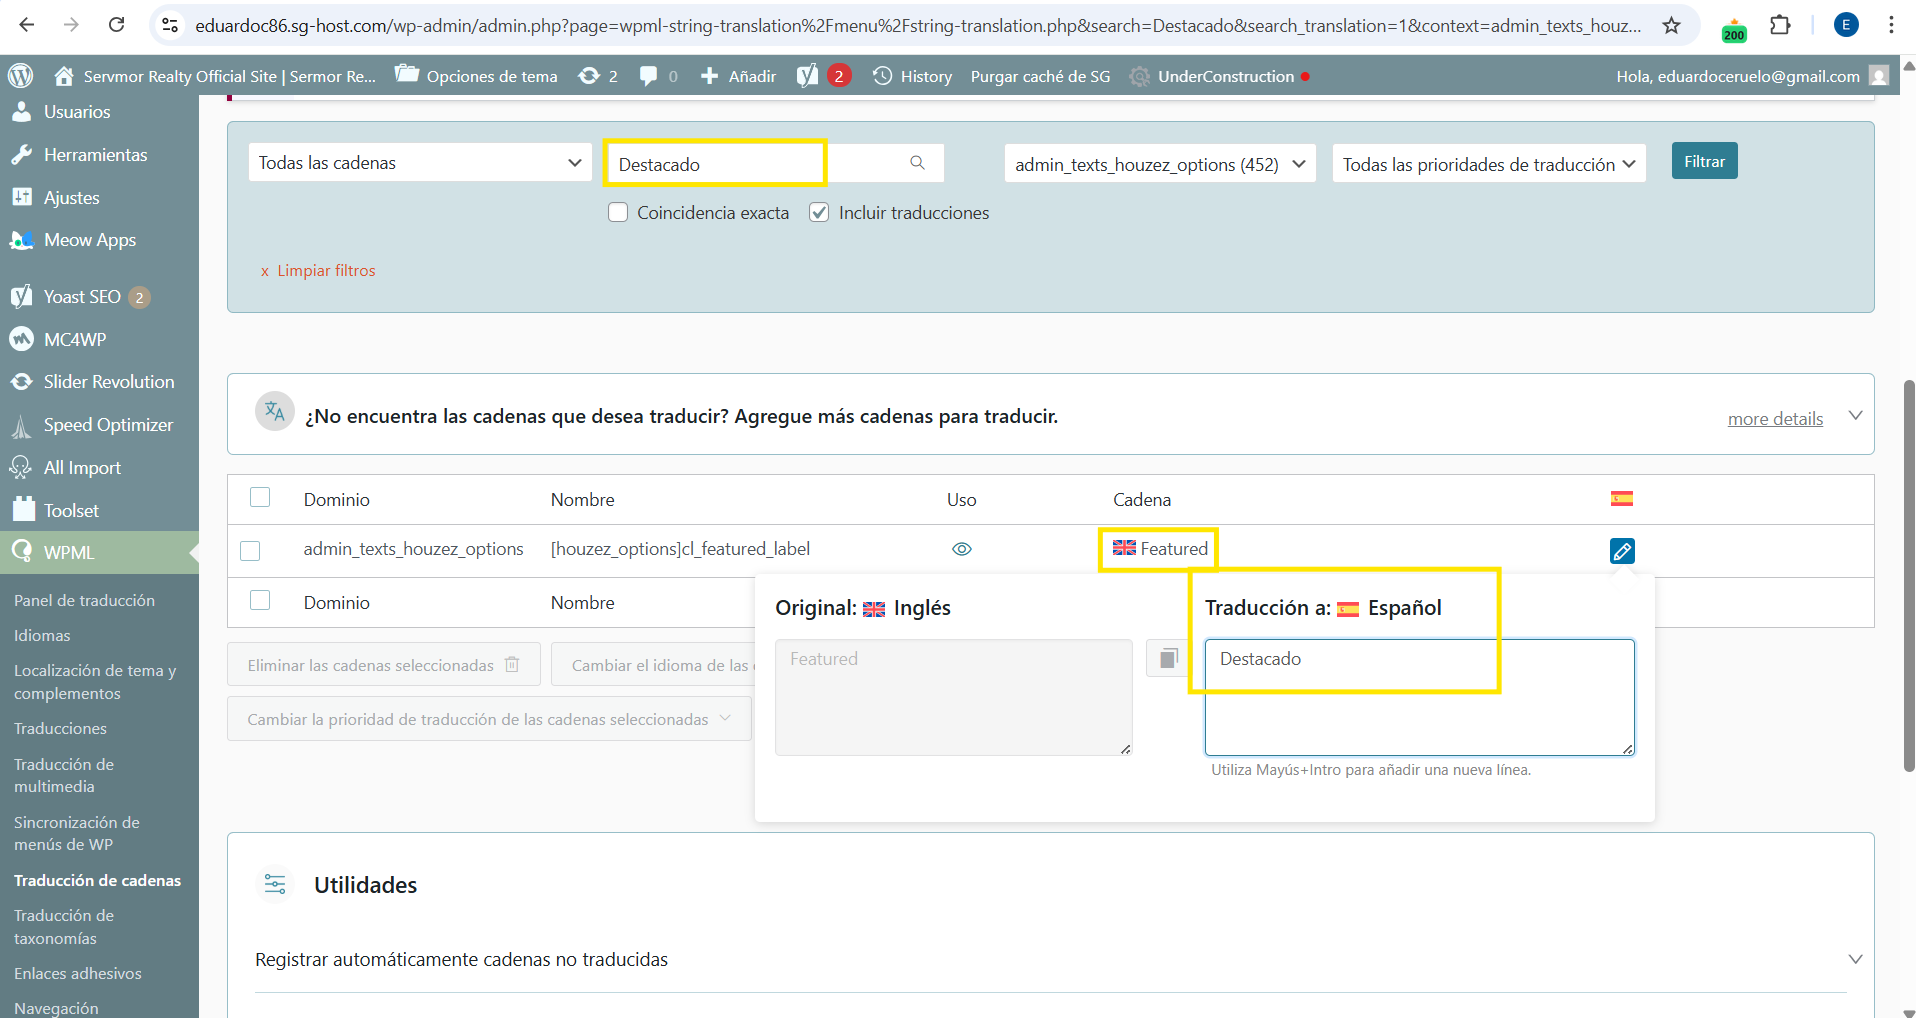Click the Yoast icon in the admin bar
Viewport: 1916px width, 1018px height.
click(807, 76)
